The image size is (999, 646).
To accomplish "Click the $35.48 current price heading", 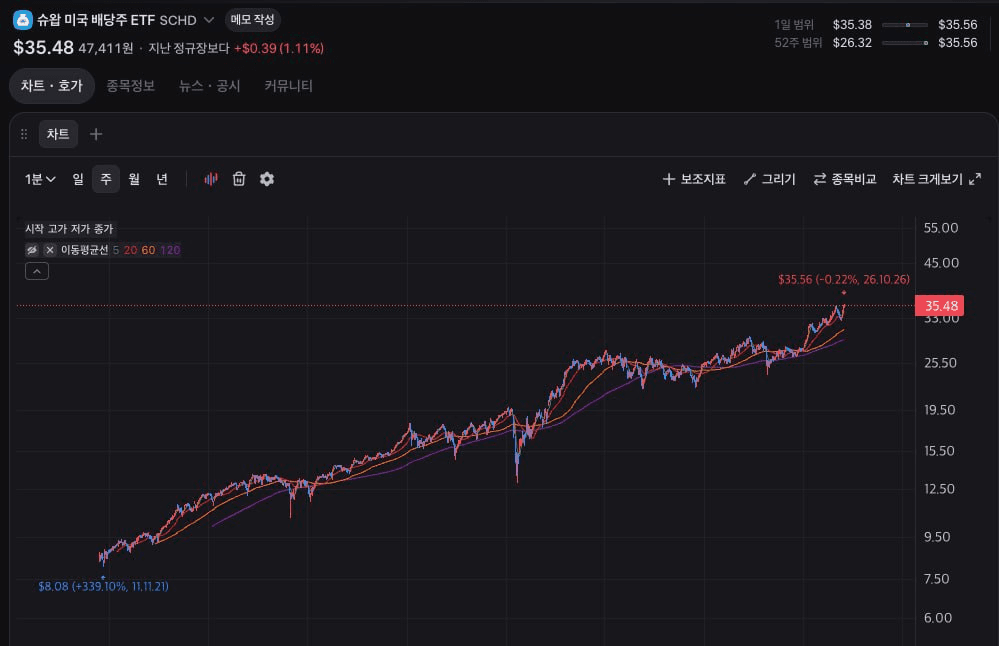I will click(43, 48).
